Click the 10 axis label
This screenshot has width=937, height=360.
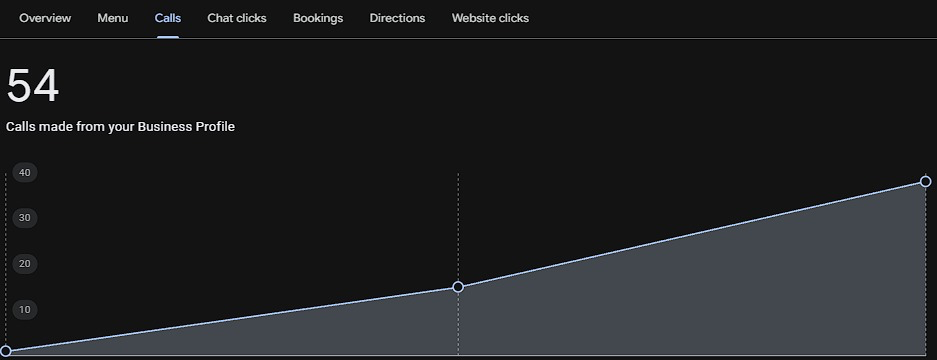pyautogui.click(x=25, y=310)
